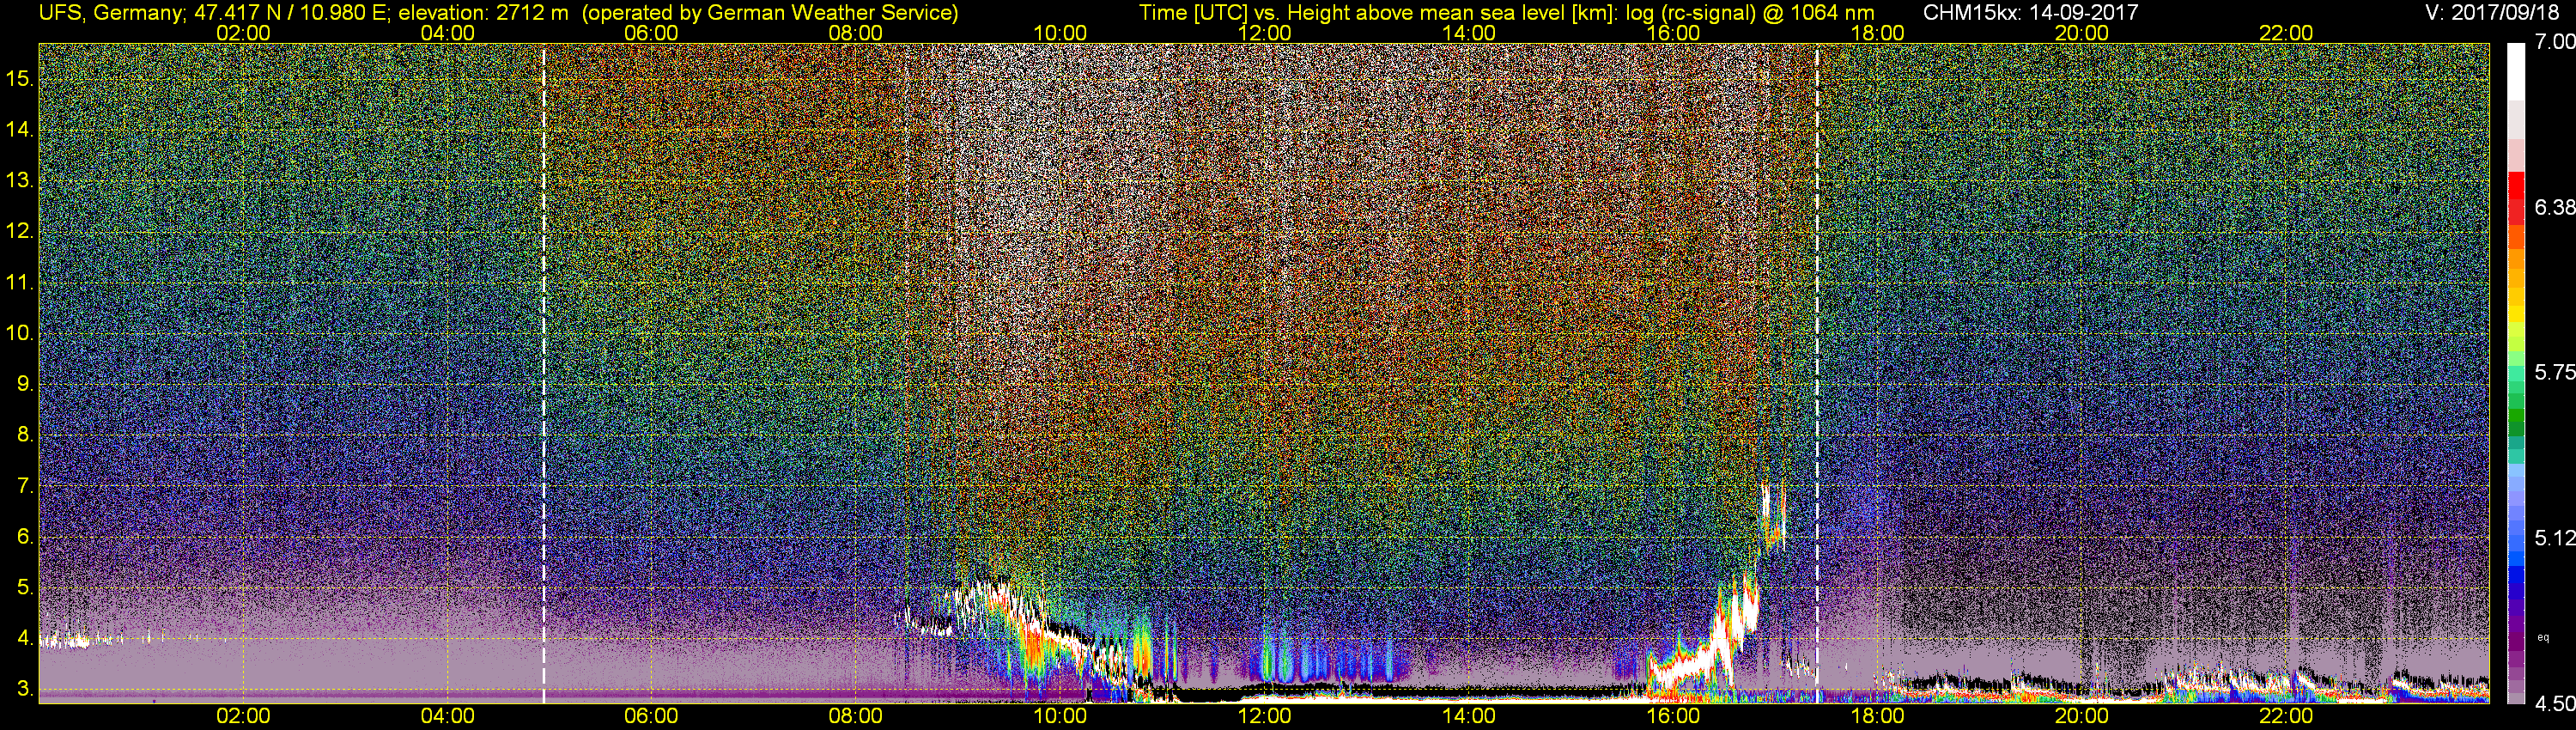Click white dashed vertical line near 05:00

(x=544, y=373)
